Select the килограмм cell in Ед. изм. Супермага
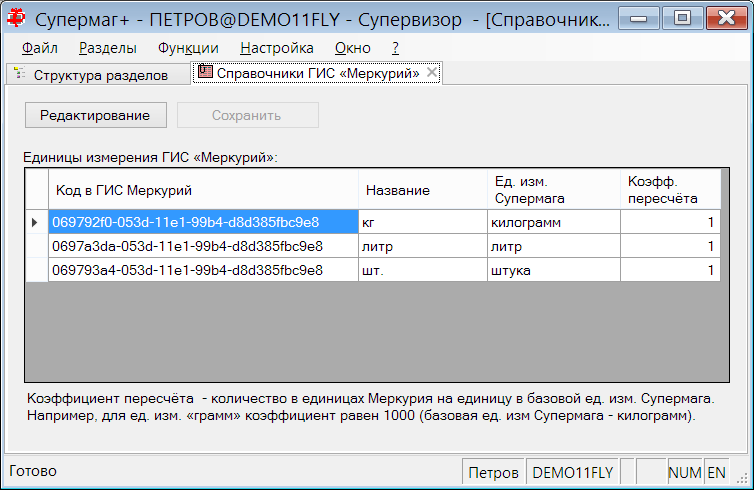The width and height of the screenshot is (754, 490). click(x=553, y=222)
